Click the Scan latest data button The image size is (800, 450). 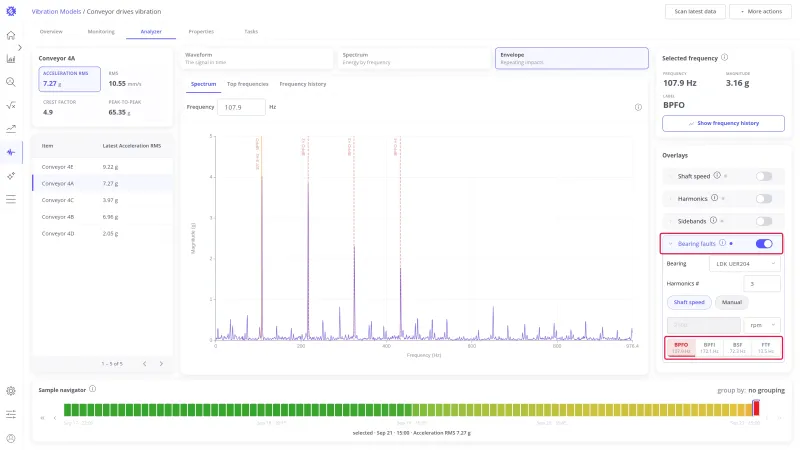click(695, 11)
